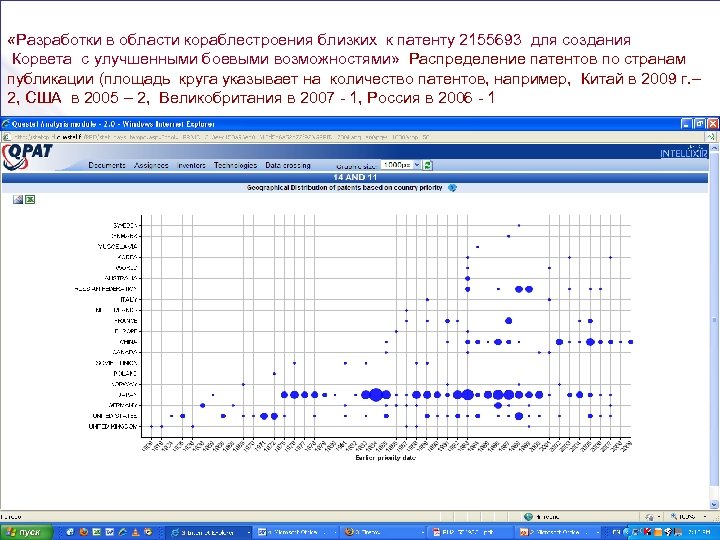Select the largest United States bubble near 1998
This screenshot has height=540, width=720.
click(x=519, y=416)
